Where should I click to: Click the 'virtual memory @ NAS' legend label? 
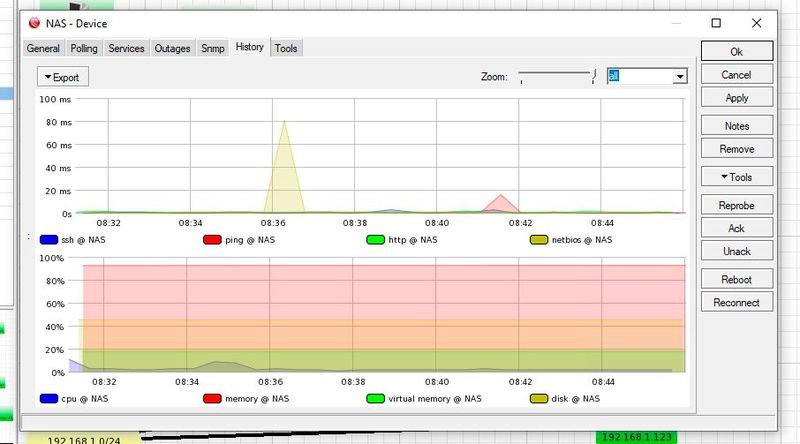(x=435, y=399)
